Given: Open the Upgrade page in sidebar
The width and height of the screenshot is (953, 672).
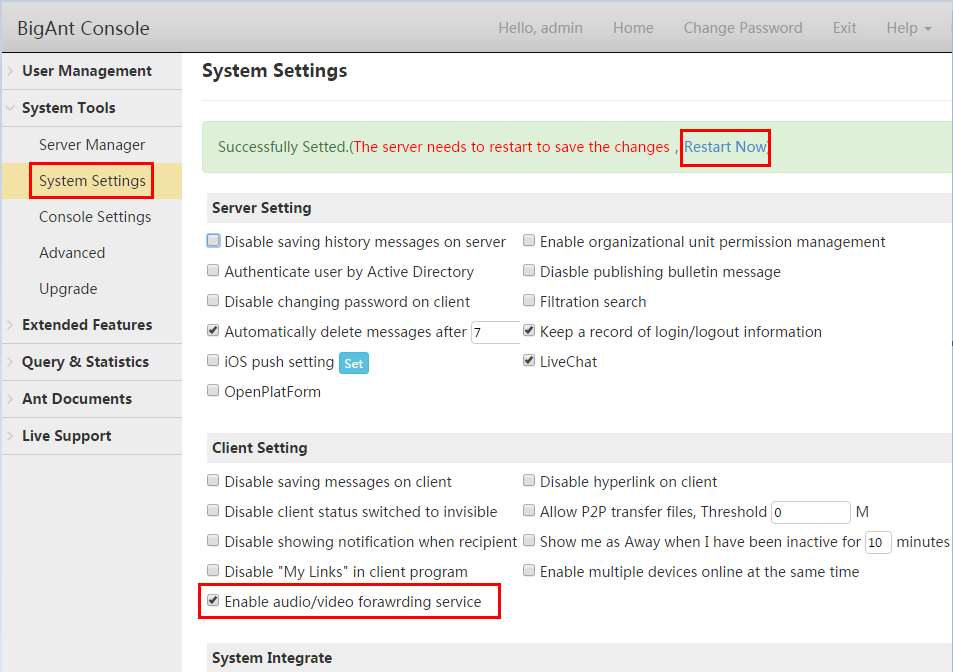Looking at the screenshot, I should coord(68,289).
